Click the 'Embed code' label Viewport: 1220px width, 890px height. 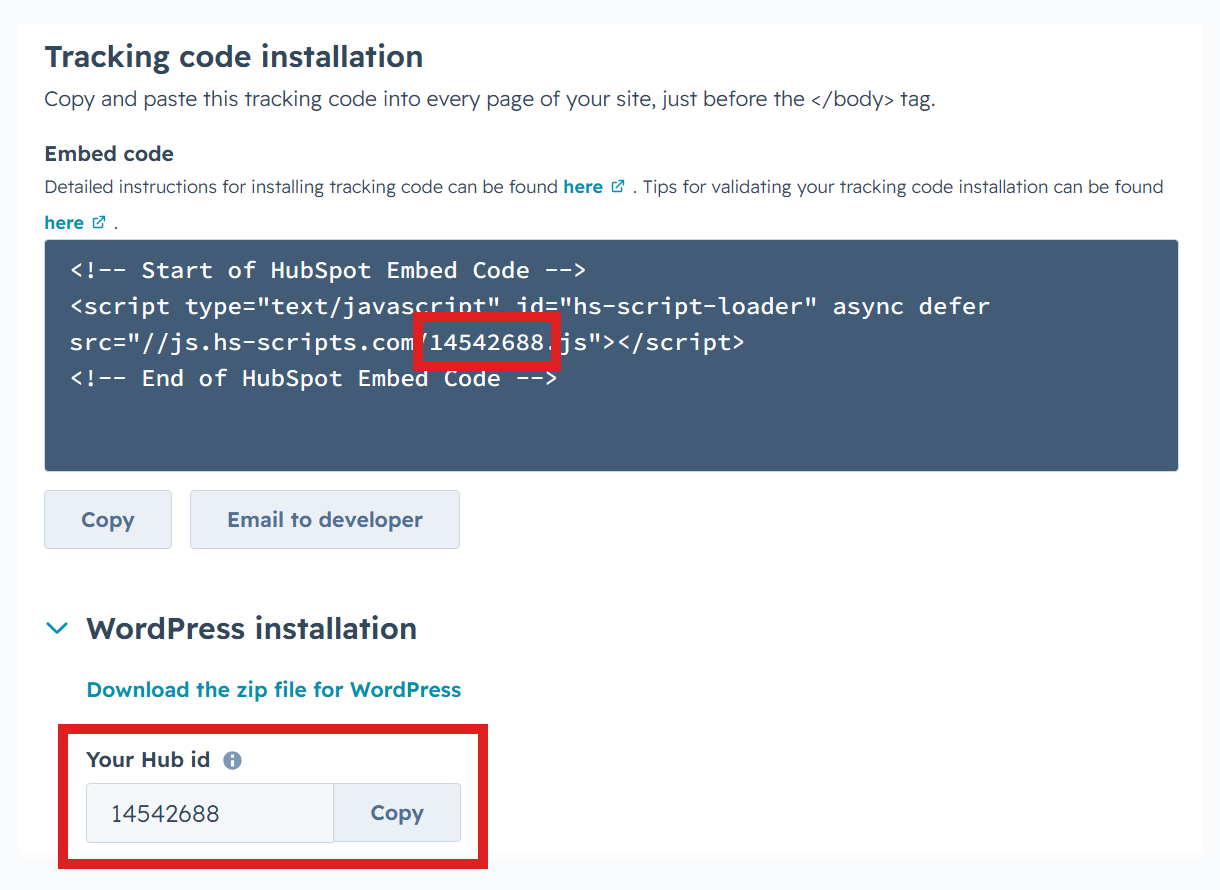click(109, 154)
